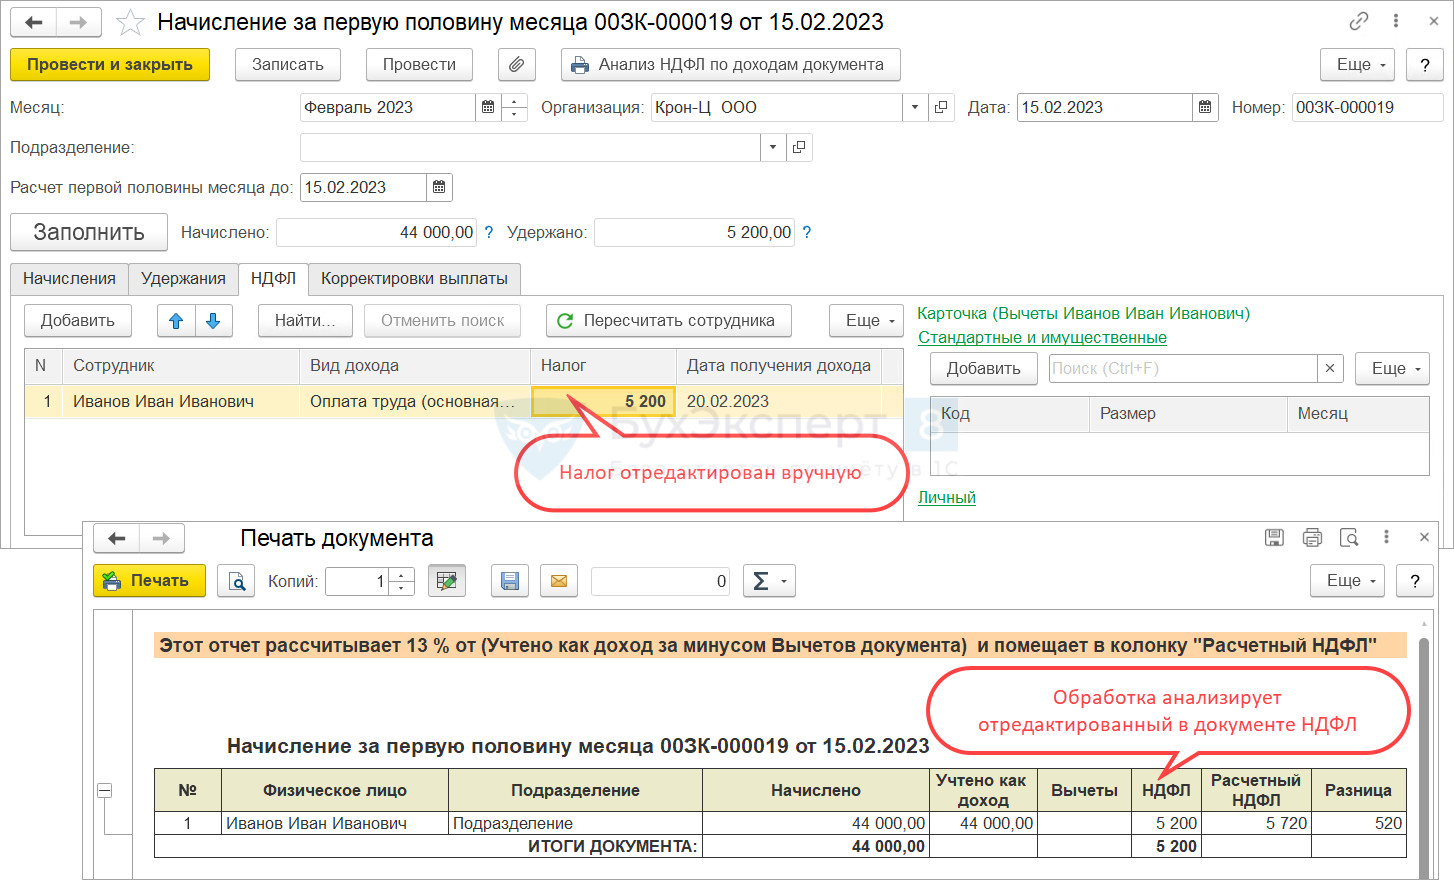Click Провести и закрыть button
The width and height of the screenshot is (1454, 880).
(x=110, y=65)
